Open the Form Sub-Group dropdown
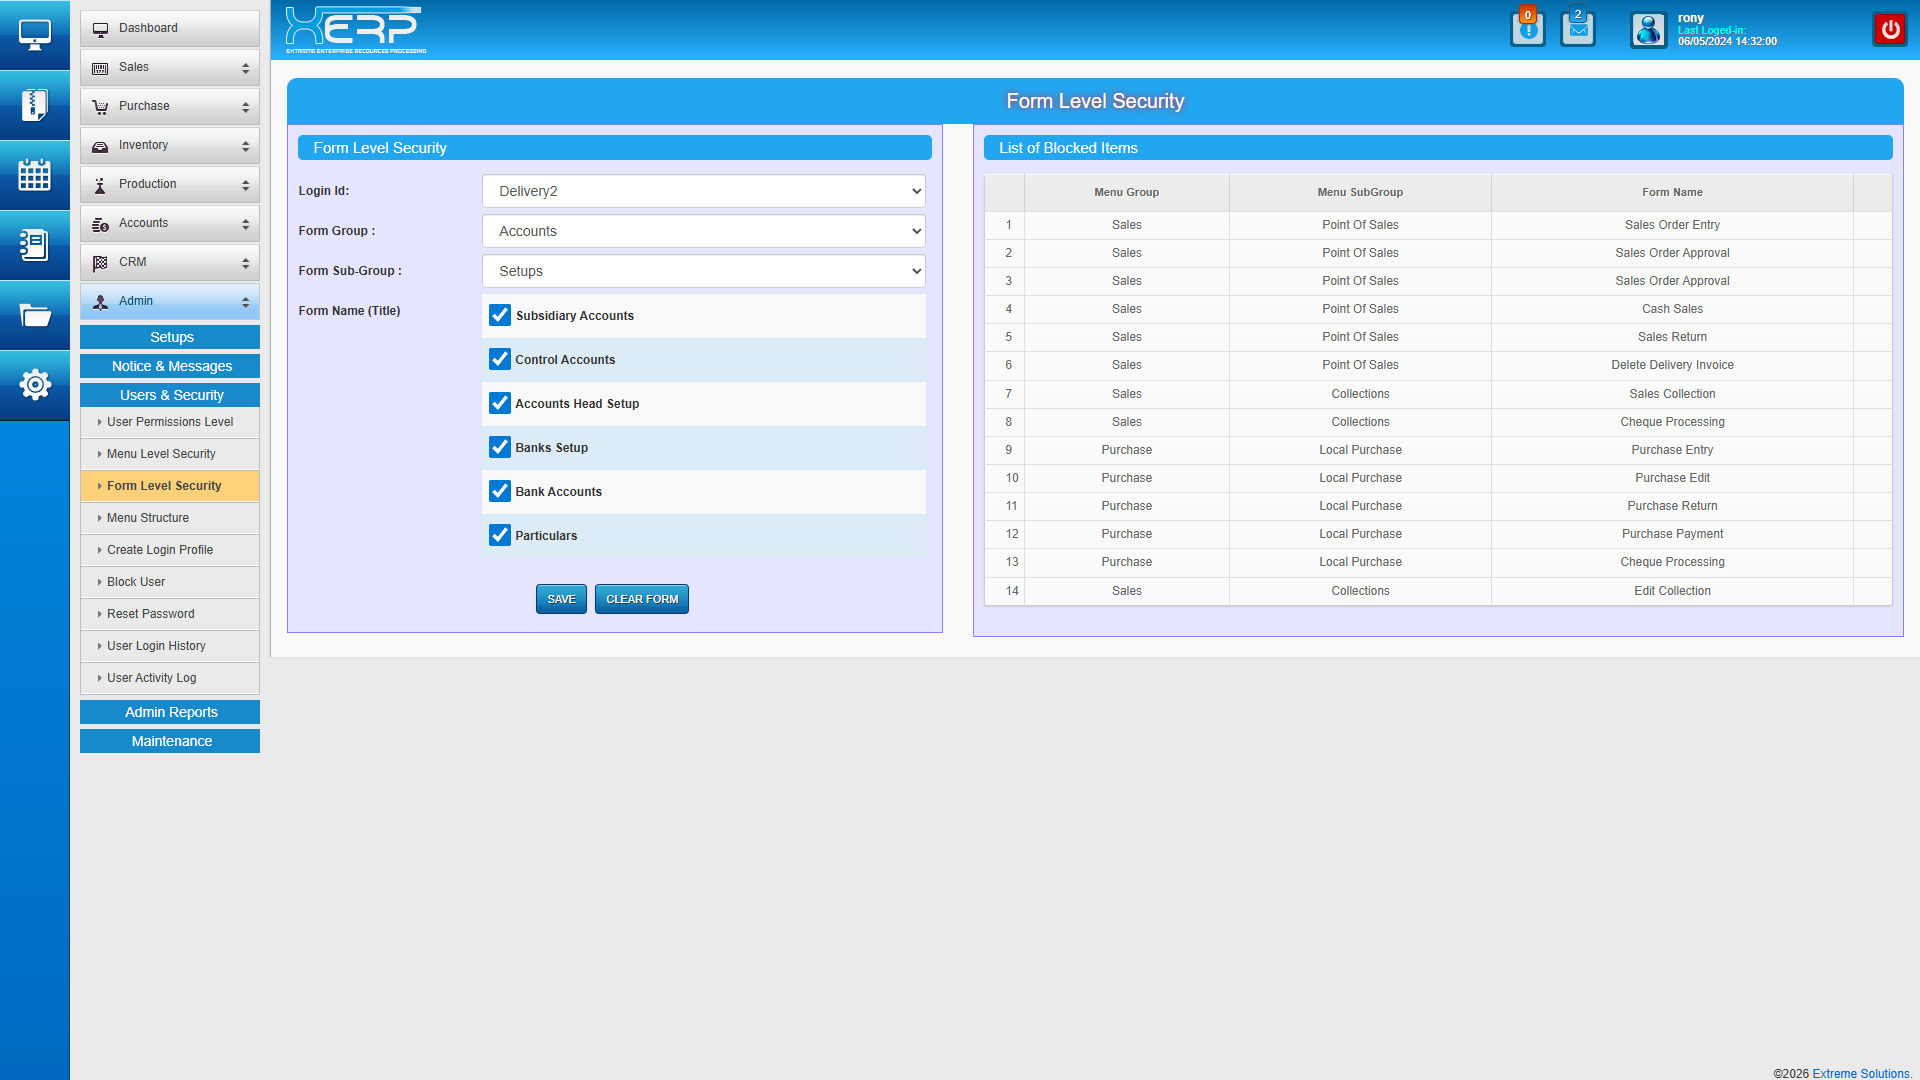The width and height of the screenshot is (1920, 1080). 704,271
